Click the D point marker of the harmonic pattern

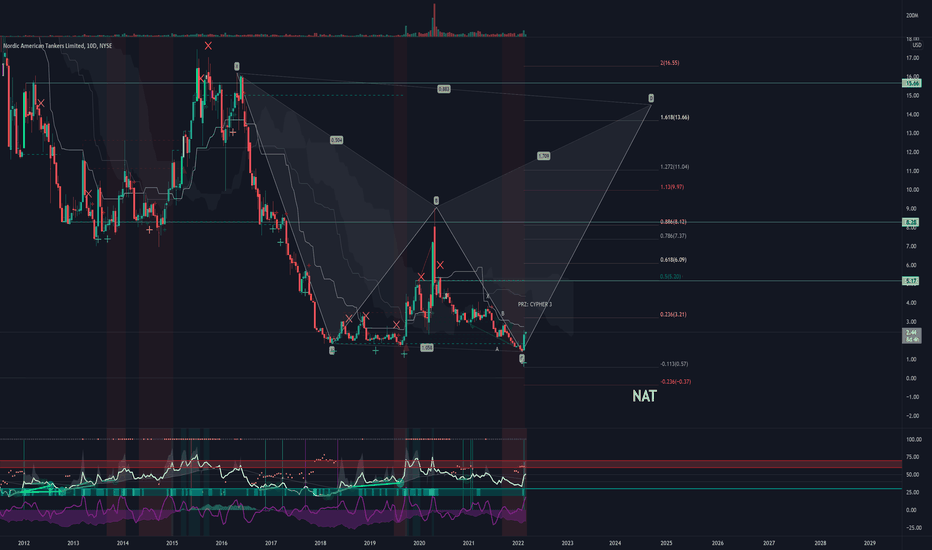[x=651, y=98]
